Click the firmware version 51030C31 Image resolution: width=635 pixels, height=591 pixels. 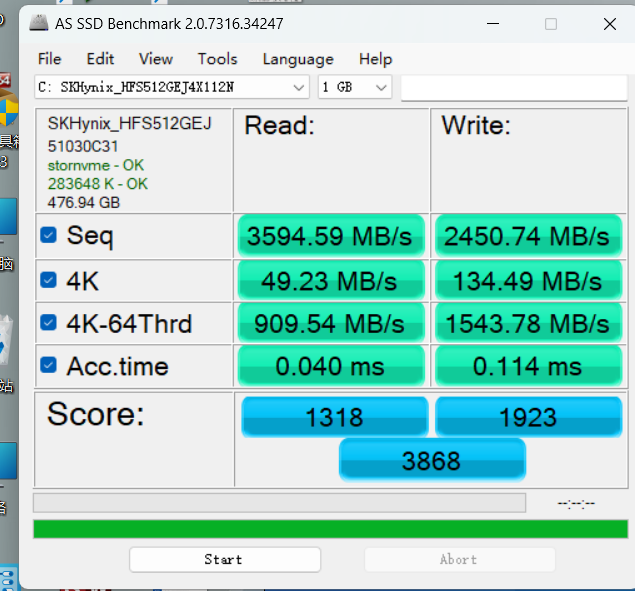(x=83, y=146)
